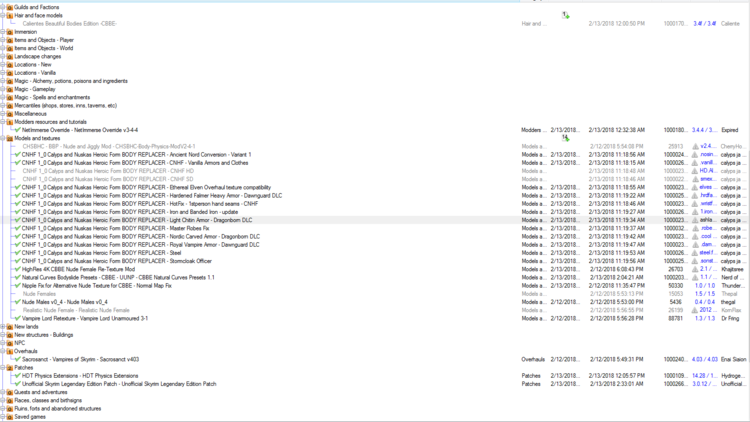
Task: Collapse the Patches category
Action: pyautogui.click(x=2, y=368)
